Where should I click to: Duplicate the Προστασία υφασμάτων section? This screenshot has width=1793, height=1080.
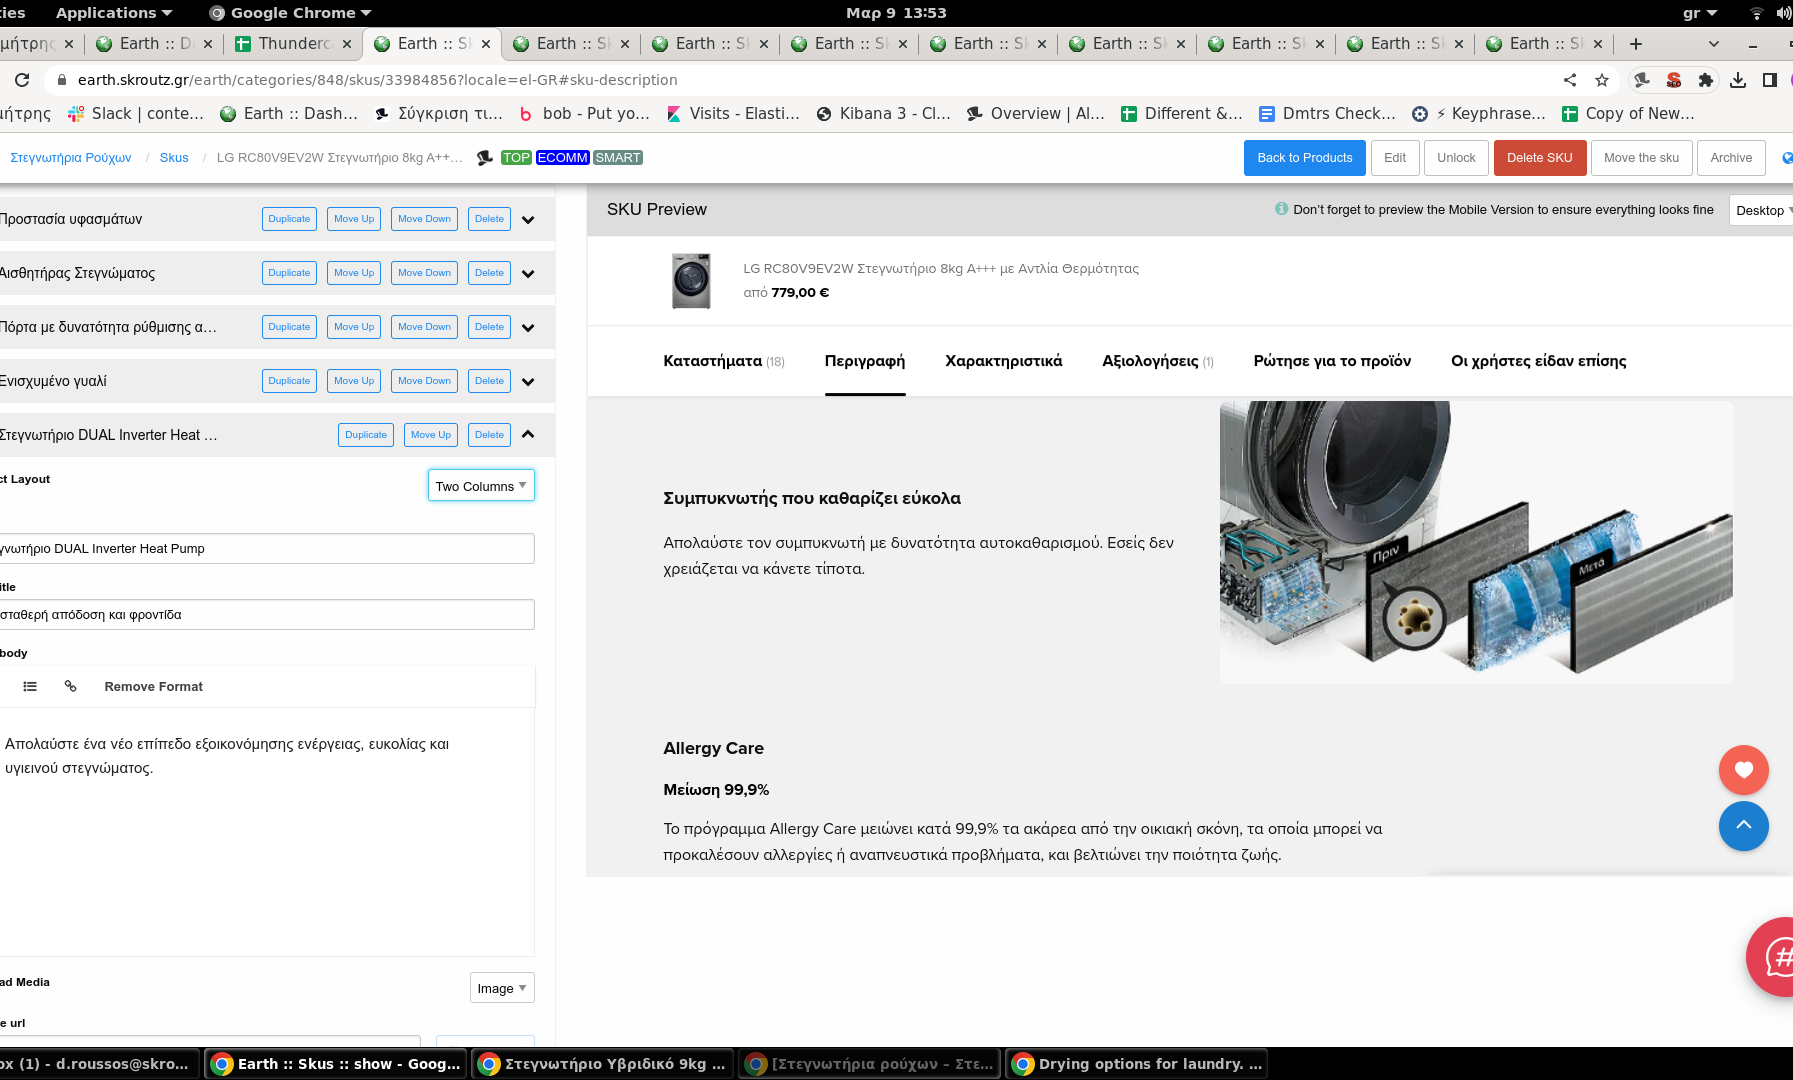coord(289,219)
